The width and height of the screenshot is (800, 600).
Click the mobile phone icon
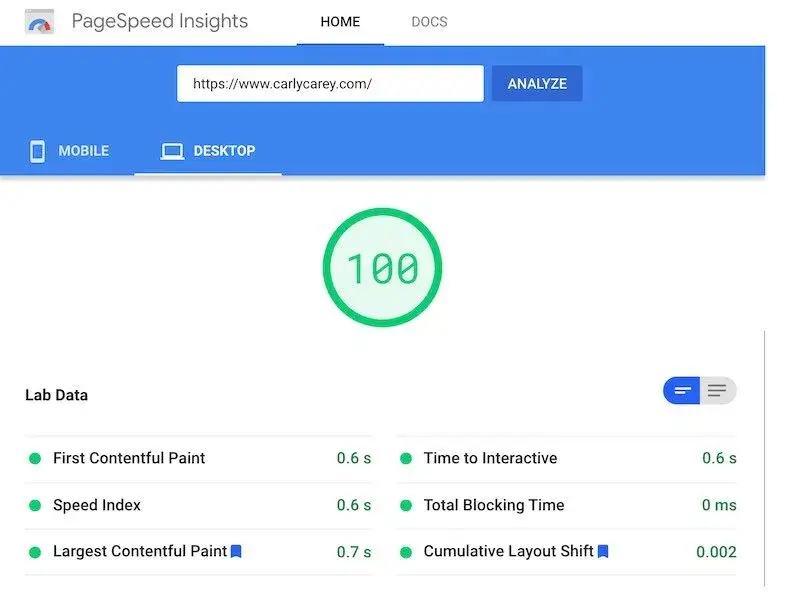point(37,151)
